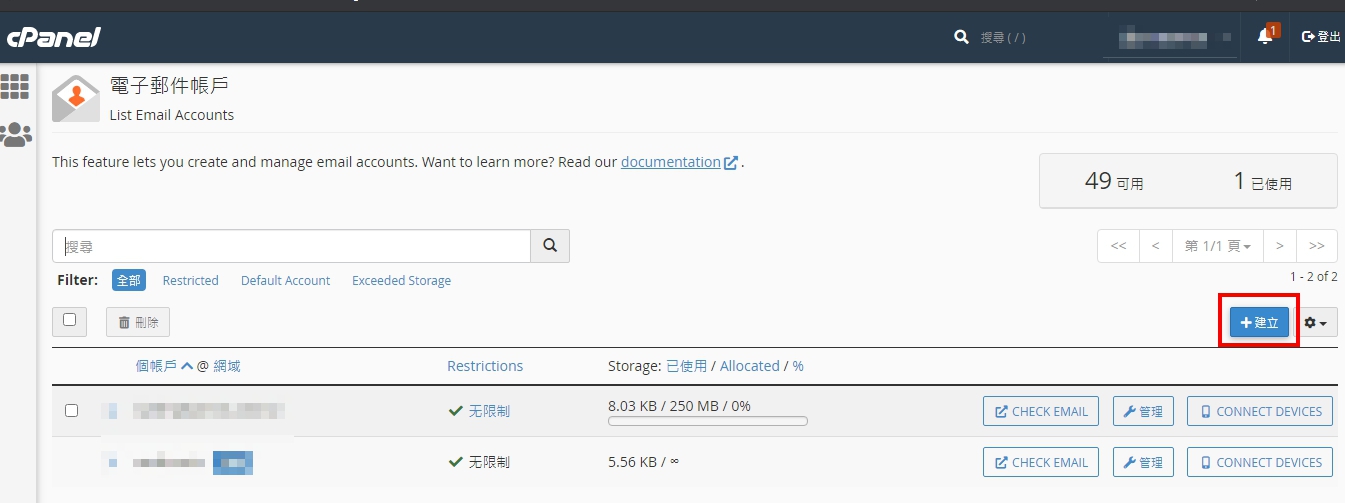Open the blurred username account dropdown
The width and height of the screenshot is (1345, 503).
click(1170, 38)
